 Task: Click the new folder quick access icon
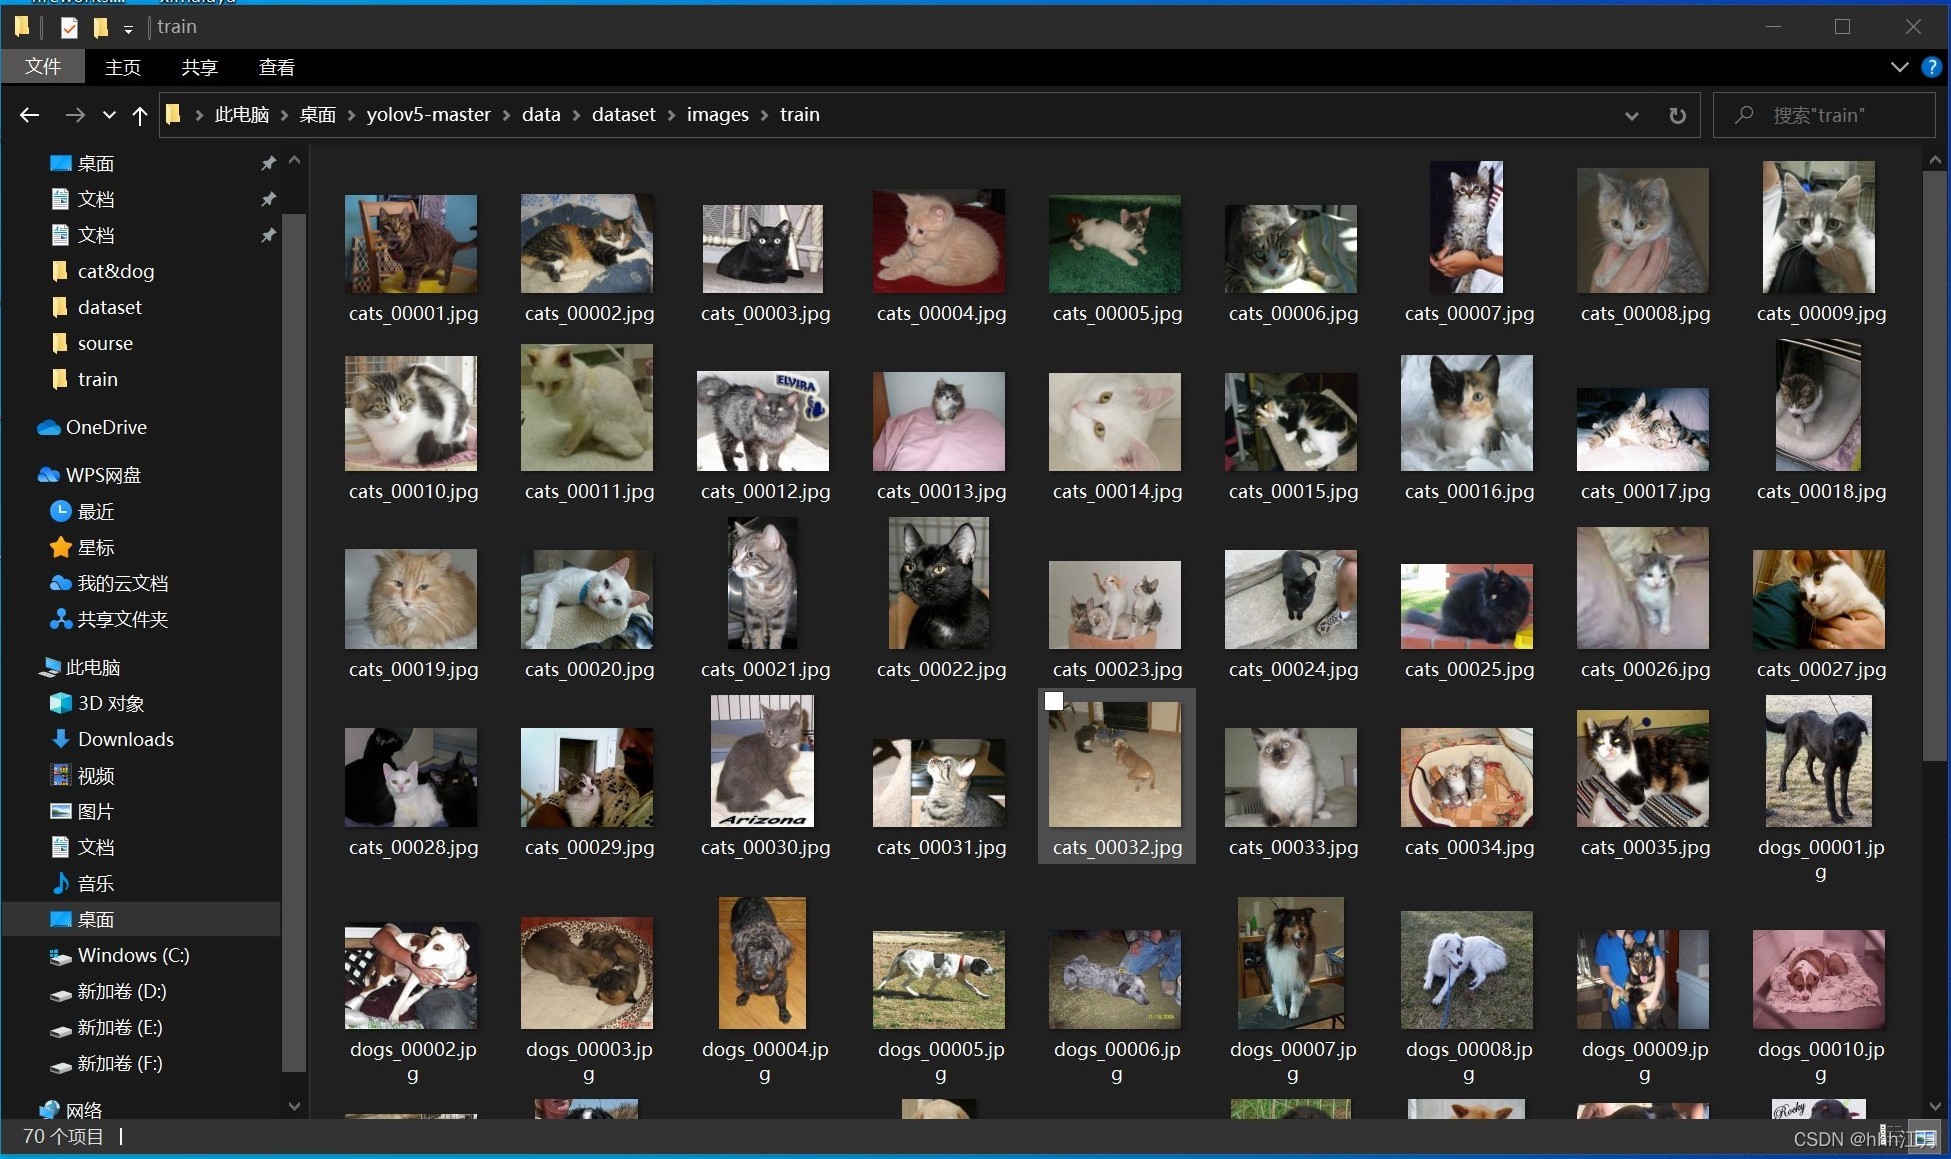coord(100,27)
